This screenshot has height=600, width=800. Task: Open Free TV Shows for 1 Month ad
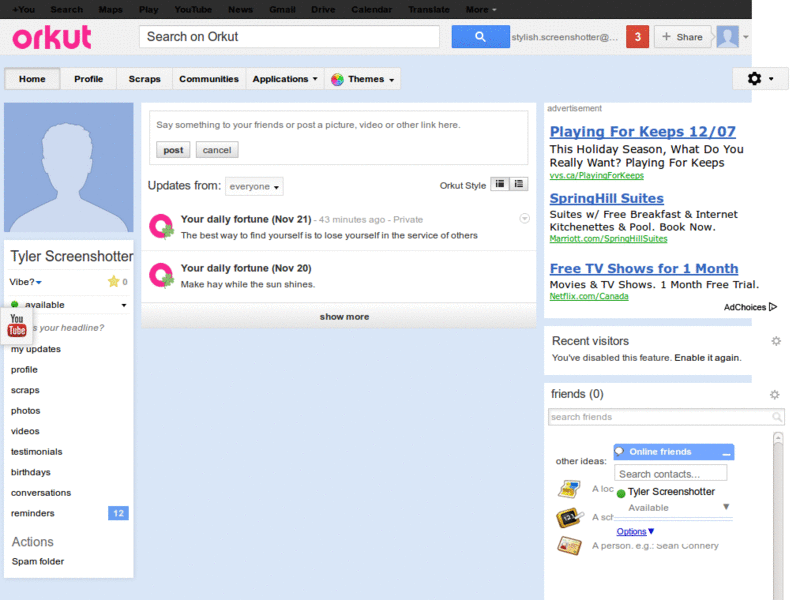(644, 268)
